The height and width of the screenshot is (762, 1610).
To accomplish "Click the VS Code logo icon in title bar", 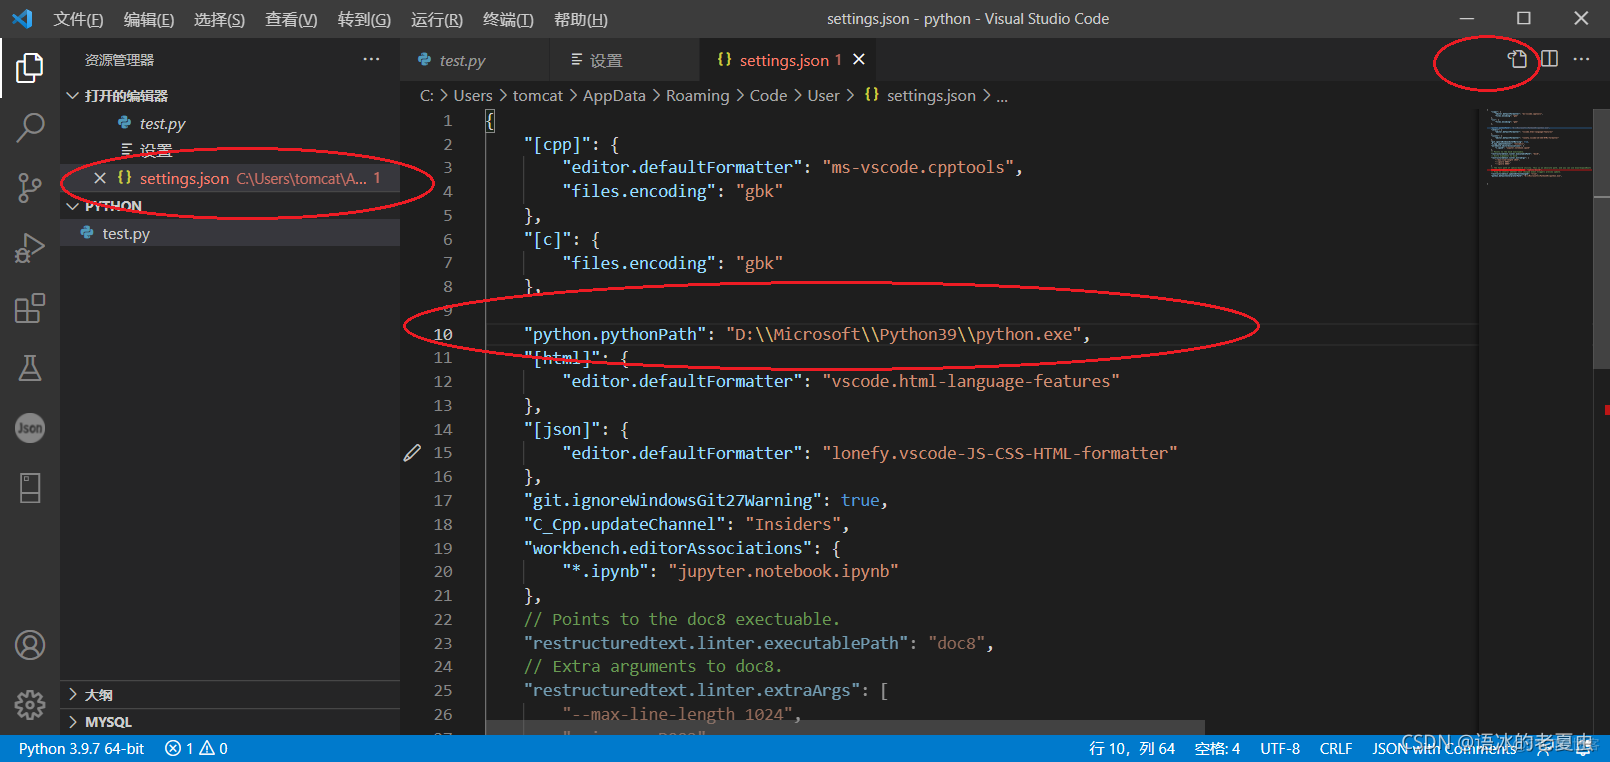I will point(22,19).
